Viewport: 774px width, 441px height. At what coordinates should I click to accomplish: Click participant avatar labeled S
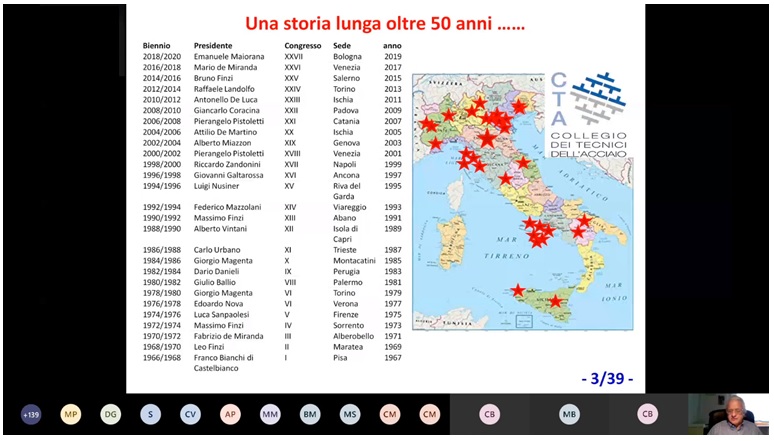151,415
